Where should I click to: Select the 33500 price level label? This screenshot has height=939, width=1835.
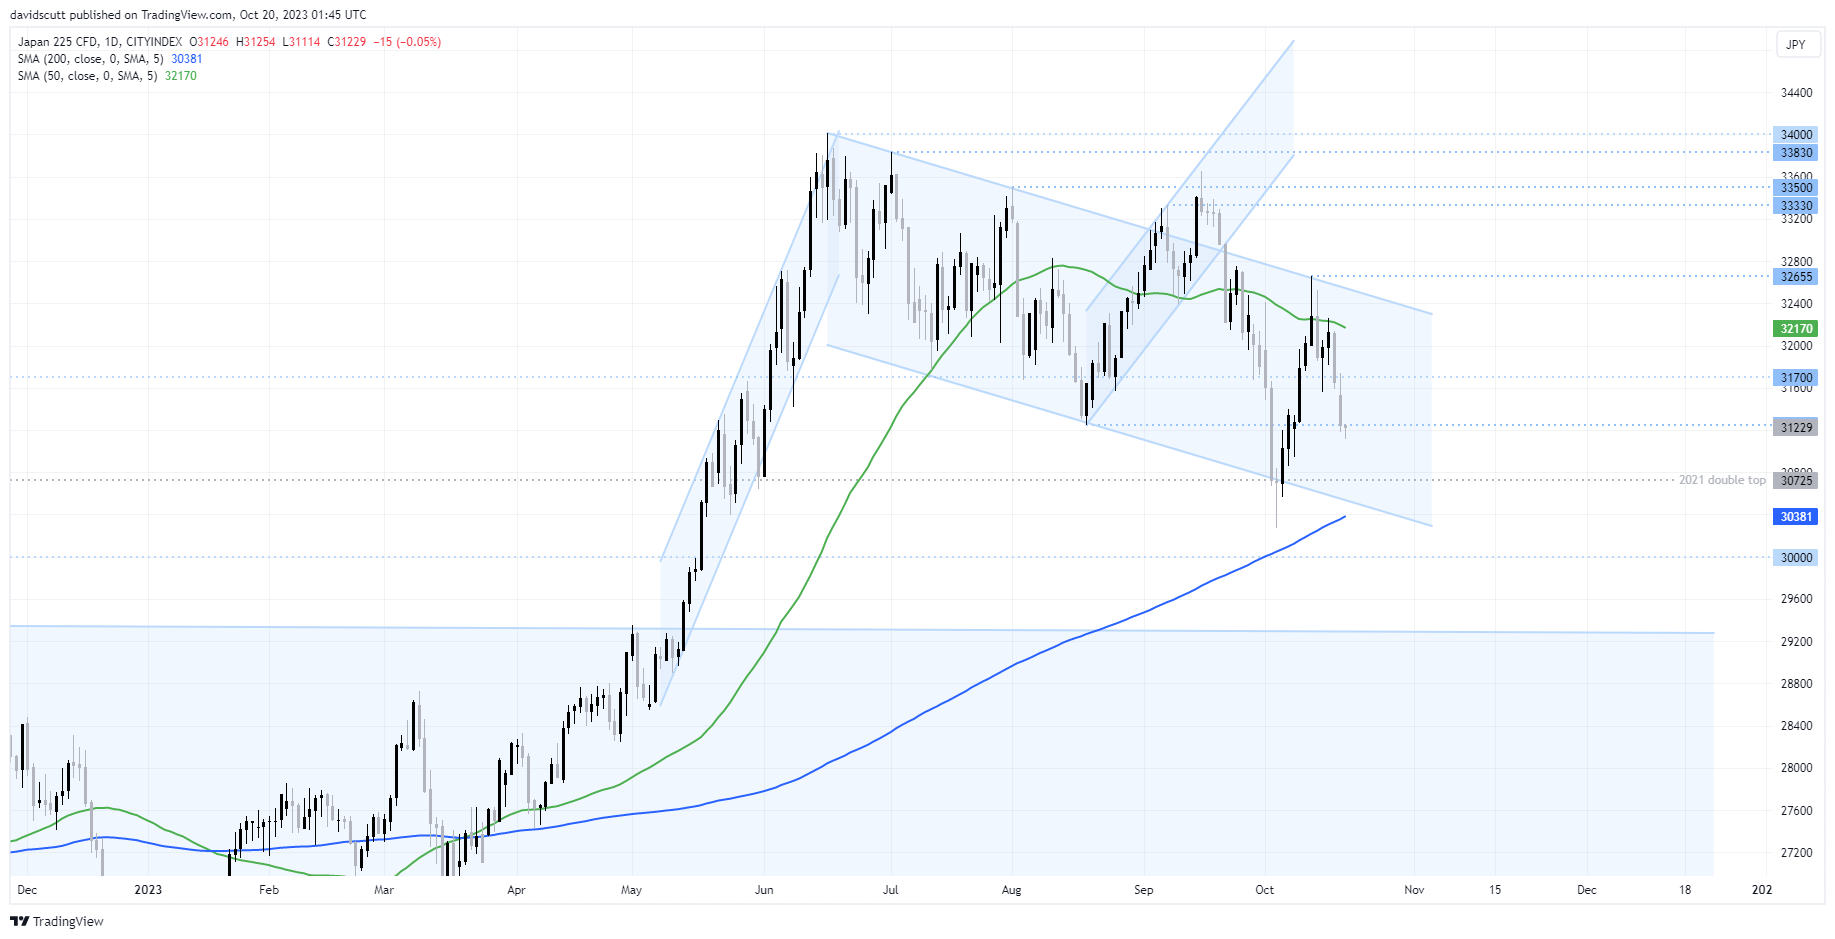(1796, 187)
